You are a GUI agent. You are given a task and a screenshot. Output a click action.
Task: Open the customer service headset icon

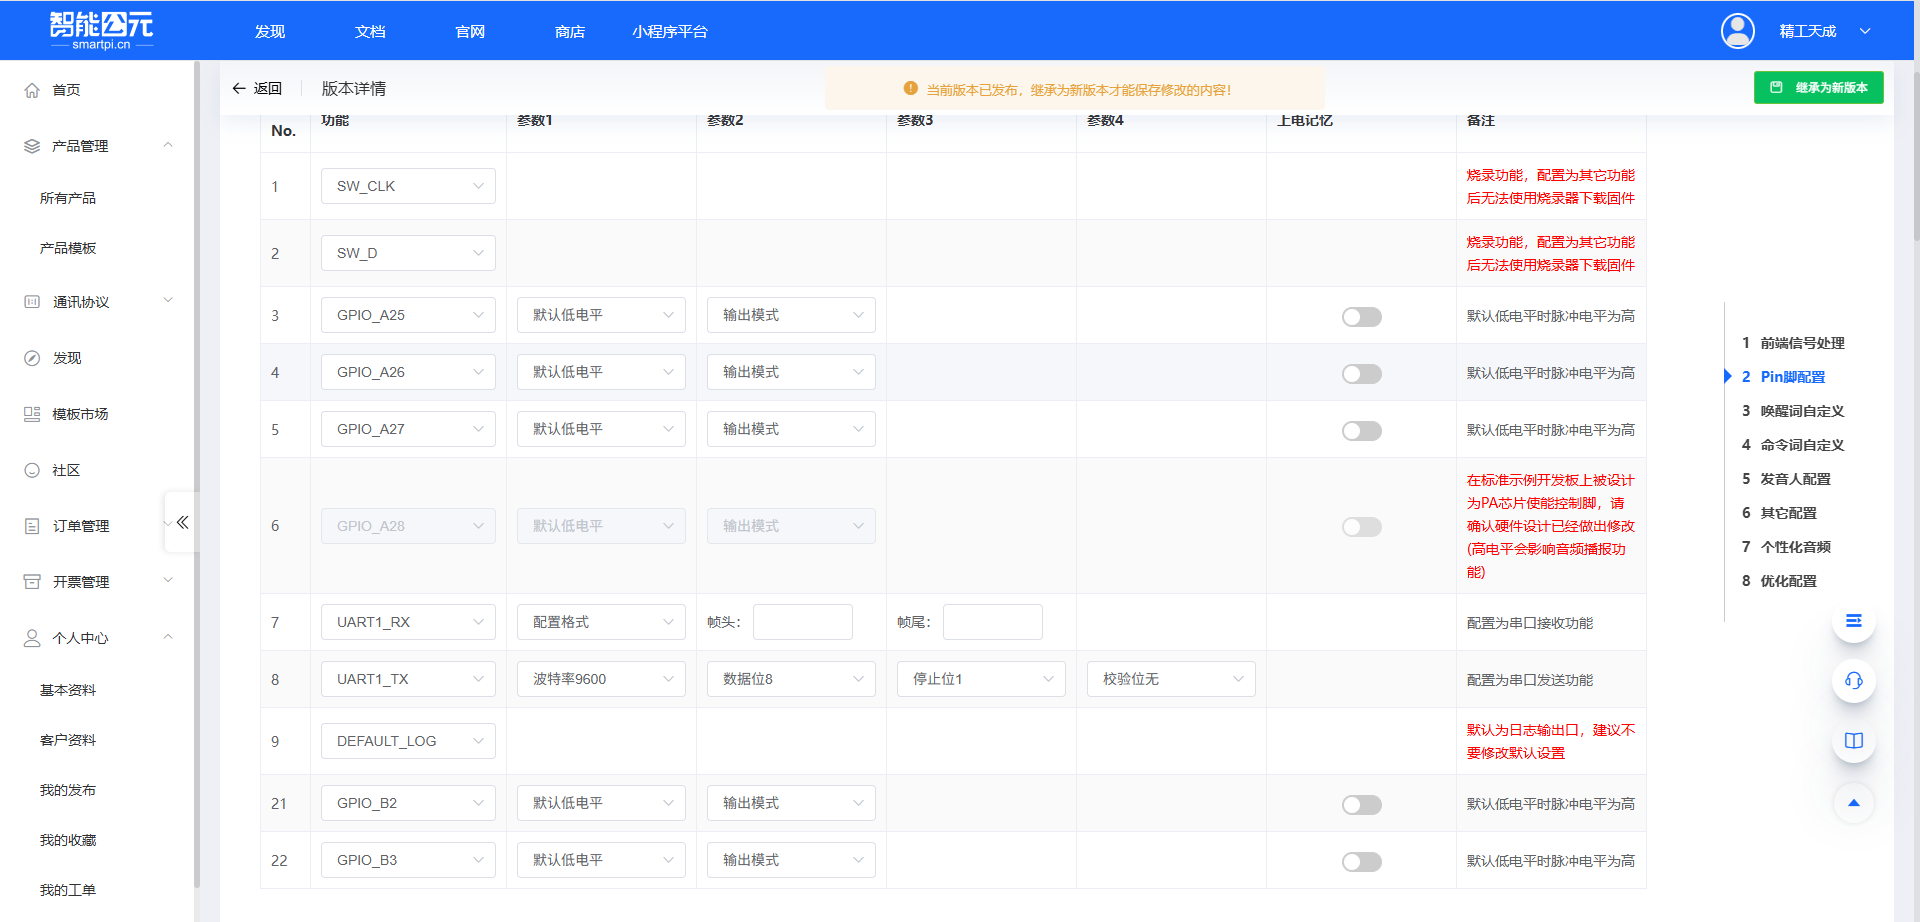pos(1853,681)
